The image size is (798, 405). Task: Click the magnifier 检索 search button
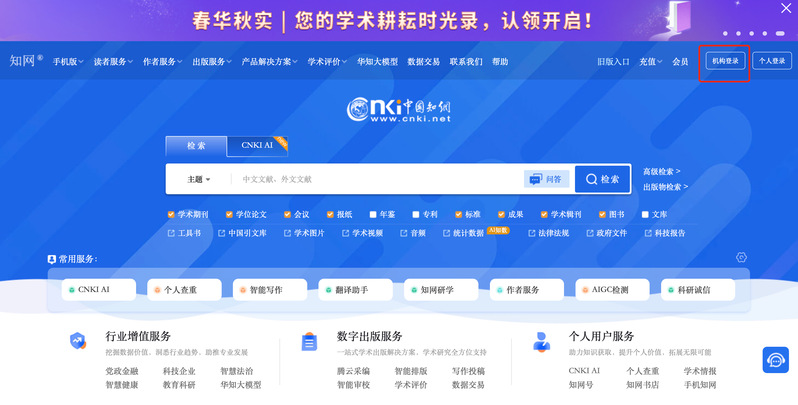coord(603,179)
